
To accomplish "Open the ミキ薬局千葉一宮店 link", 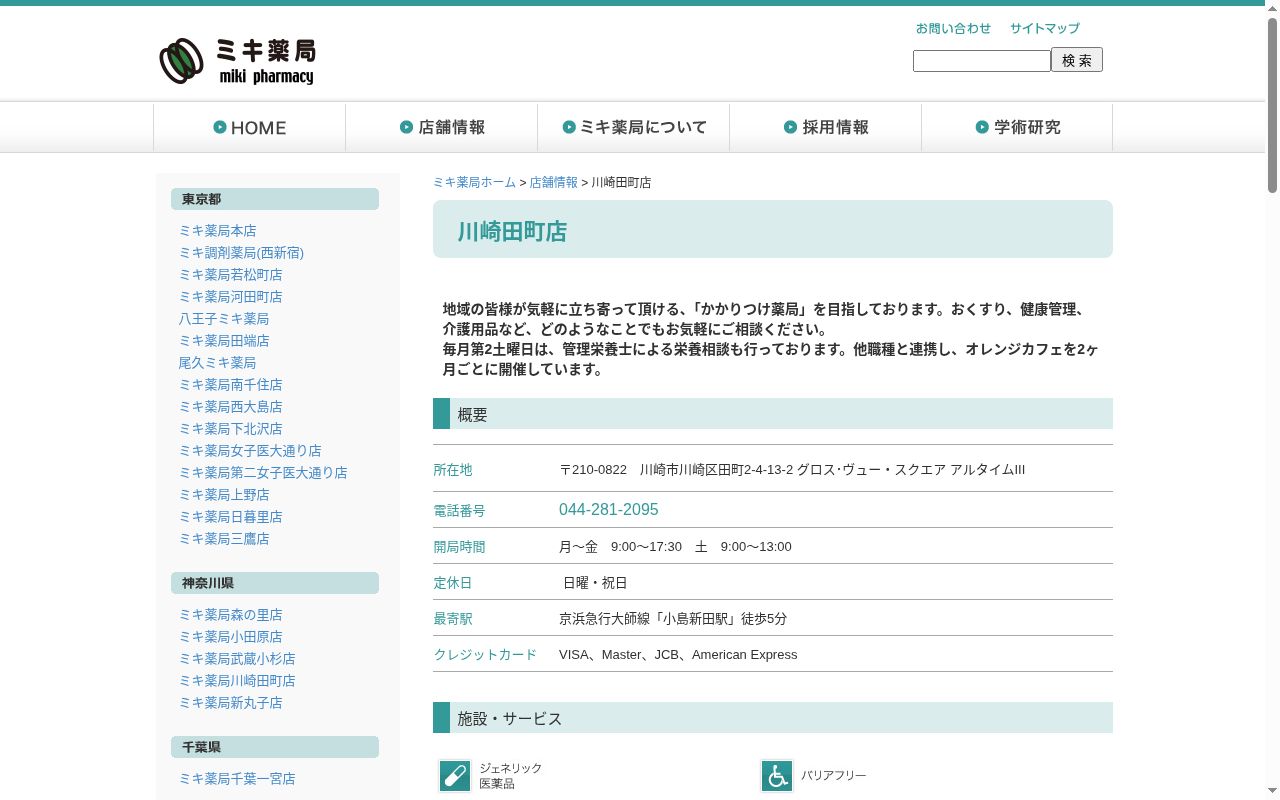I will 237,779.
